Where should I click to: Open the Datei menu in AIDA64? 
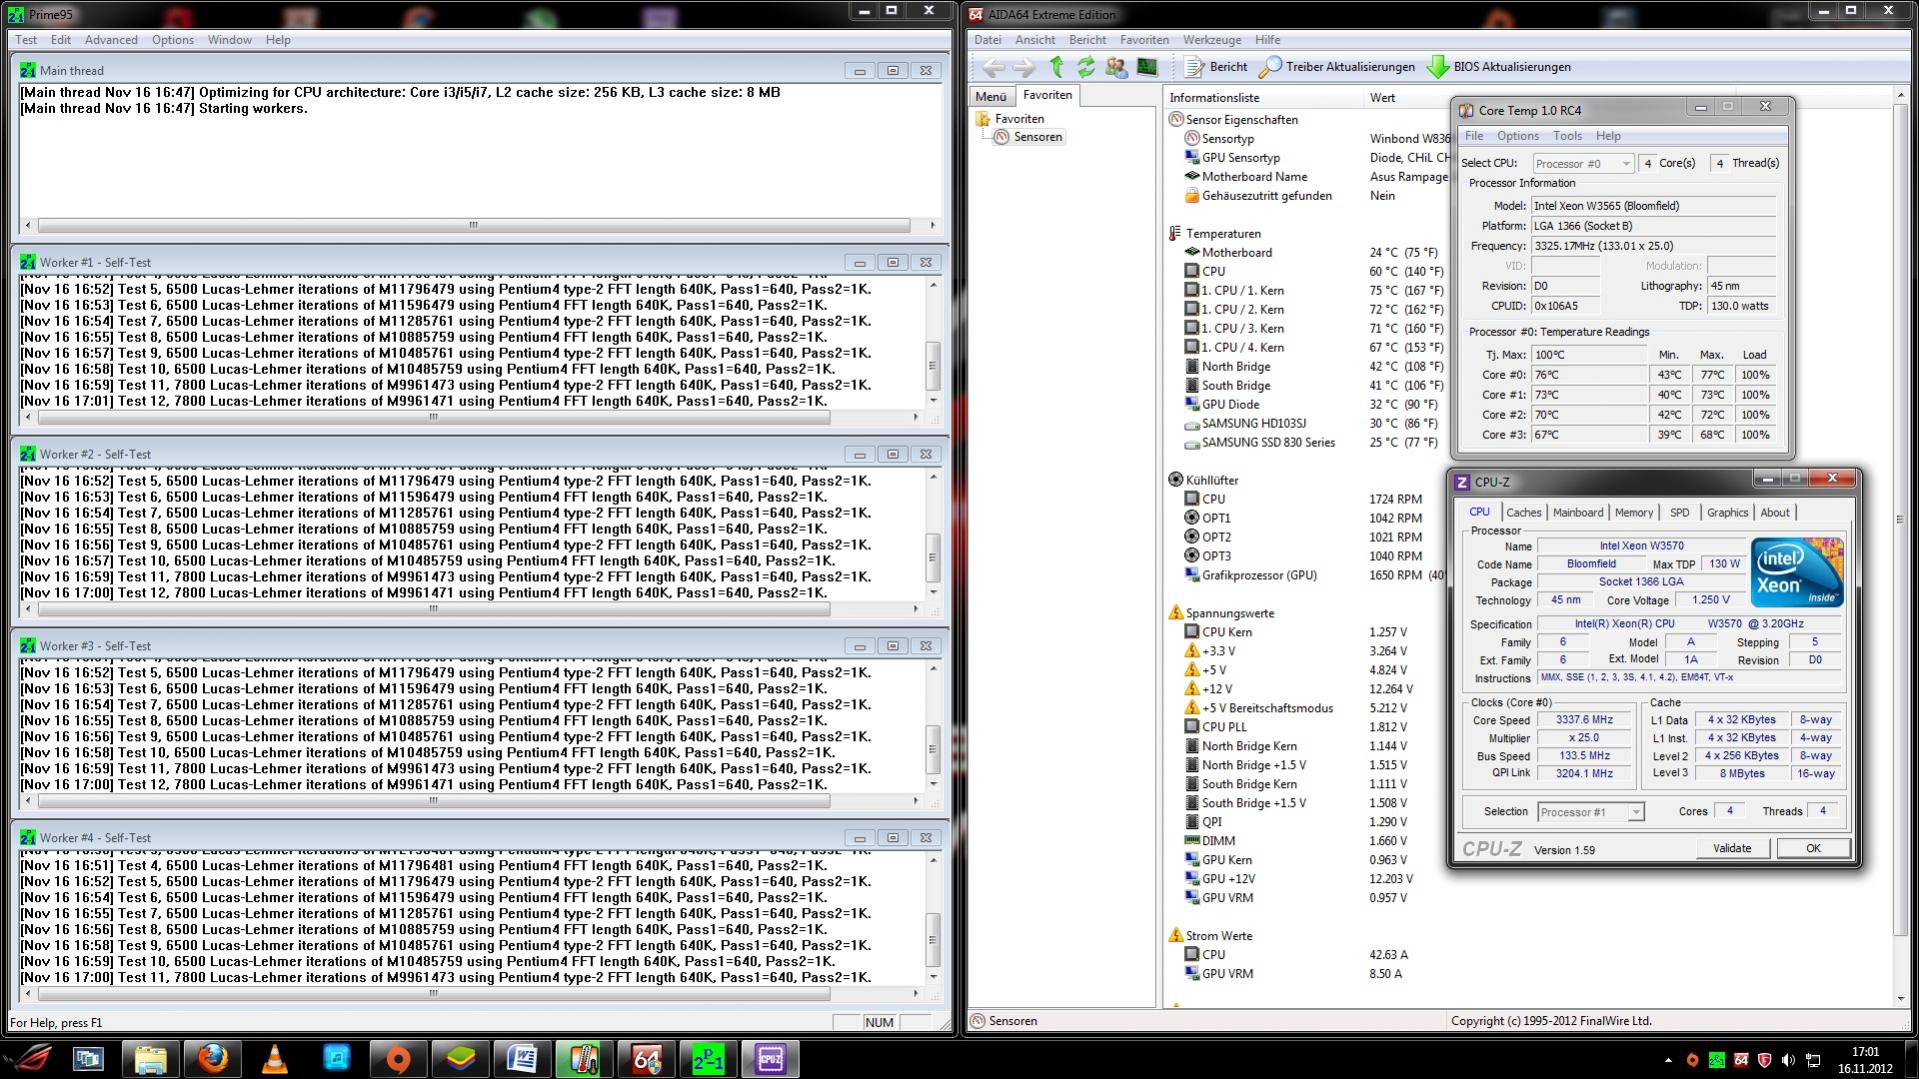click(987, 40)
